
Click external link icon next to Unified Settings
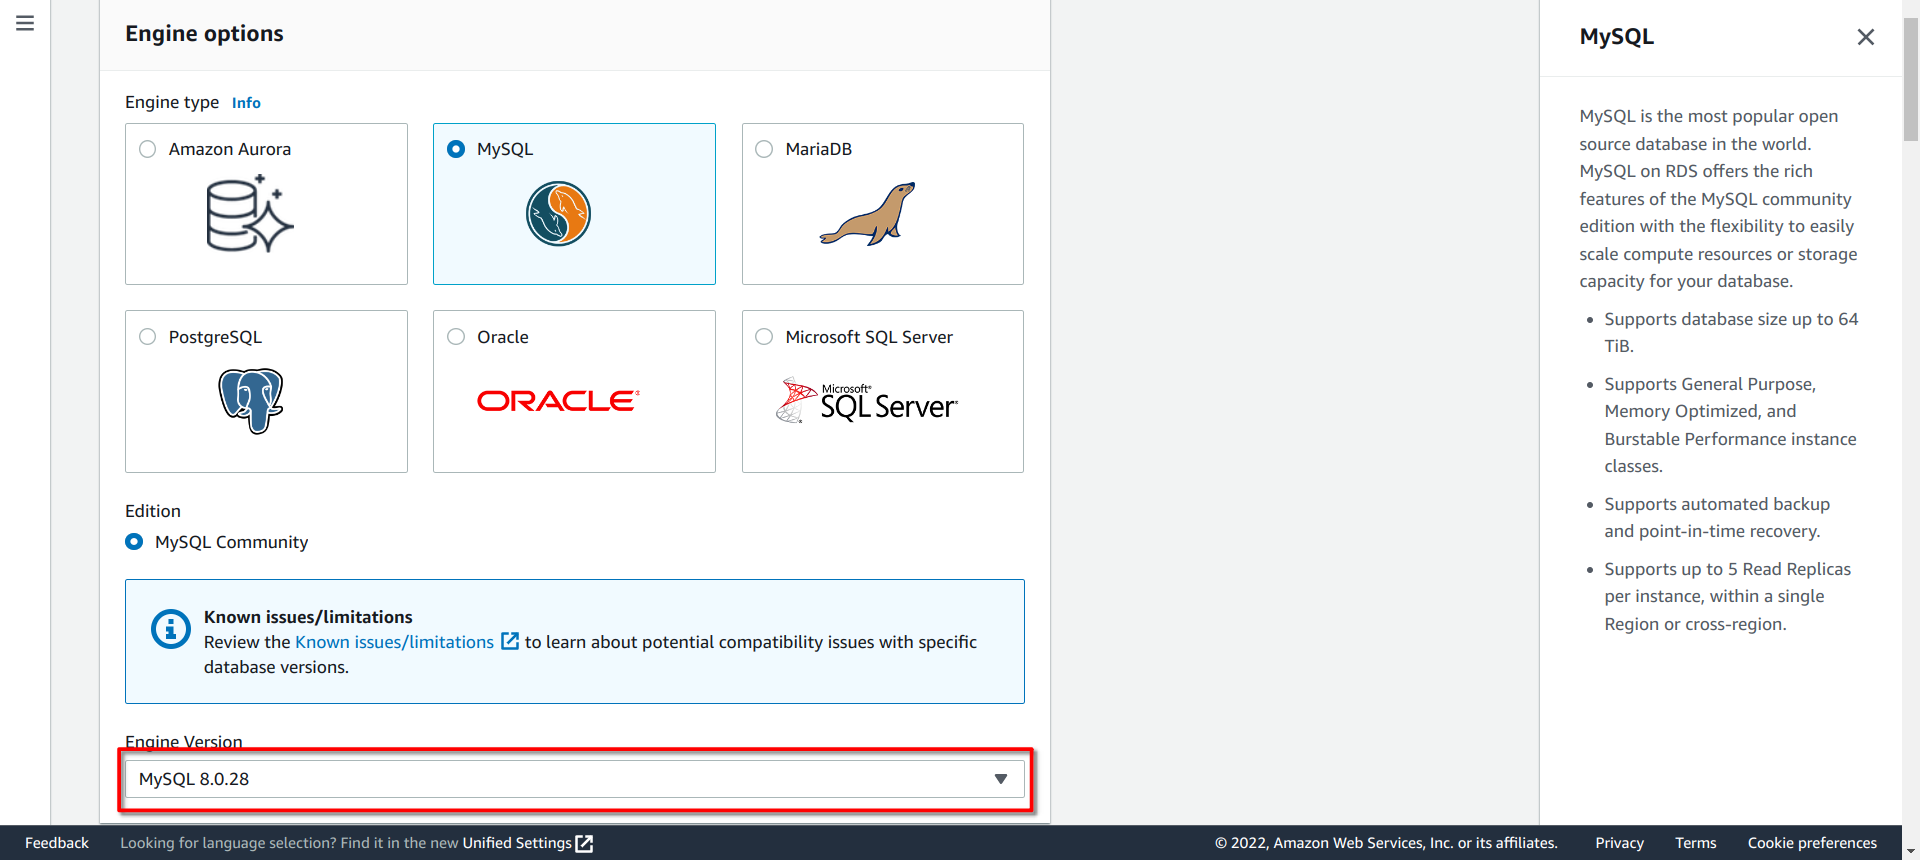(x=585, y=843)
